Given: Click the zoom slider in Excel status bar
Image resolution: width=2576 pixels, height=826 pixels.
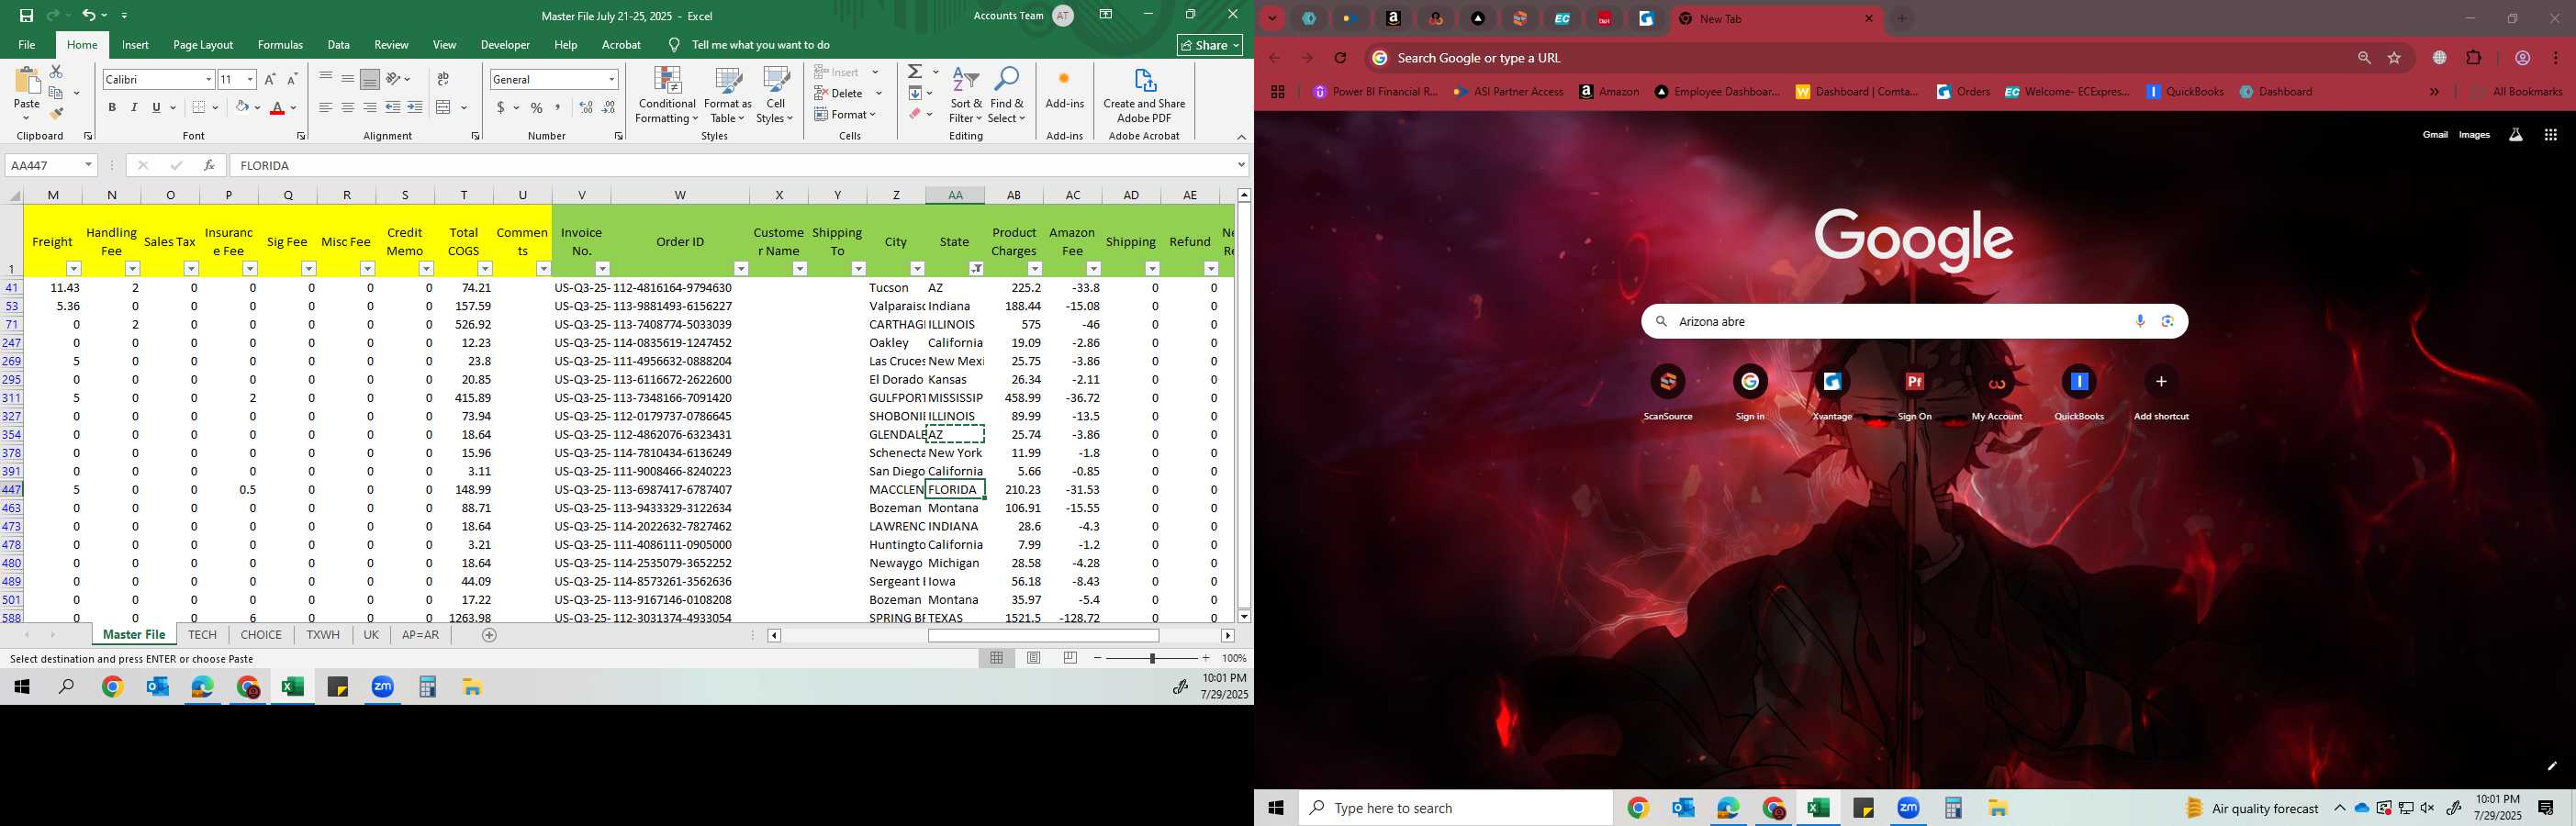Looking at the screenshot, I should [1152, 658].
